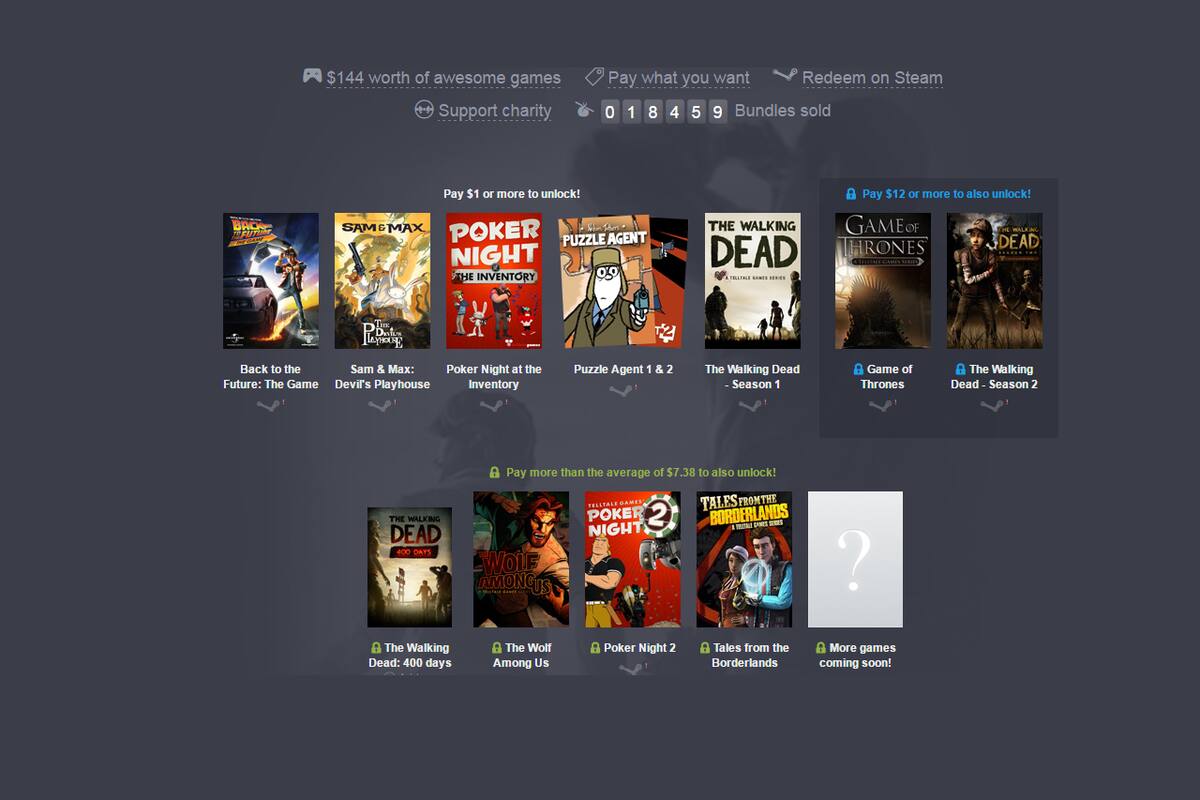The image size is (1200, 800).
Task: Click the game controller icon beside $144 worth
Action: (x=312, y=76)
